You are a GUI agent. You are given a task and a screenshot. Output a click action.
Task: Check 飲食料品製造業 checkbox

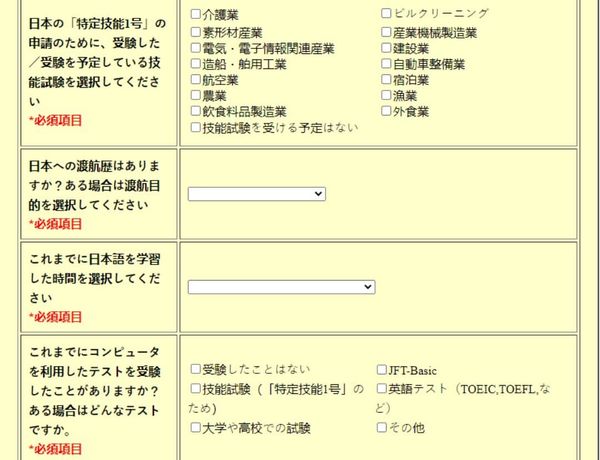click(196, 111)
